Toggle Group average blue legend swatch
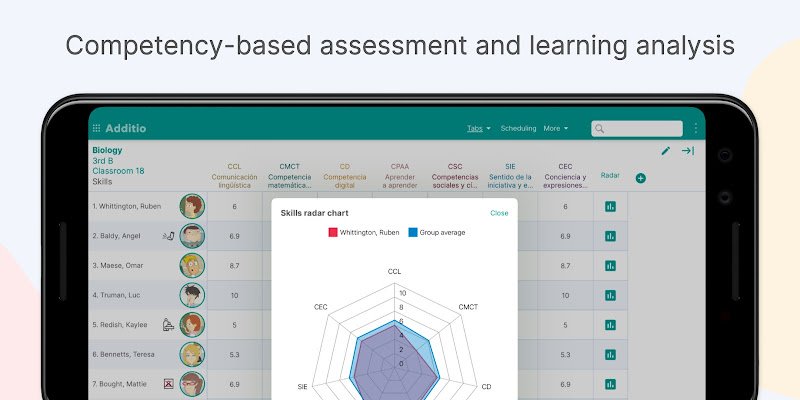This screenshot has height=400, width=800. pyautogui.click(x=413, y=233)
